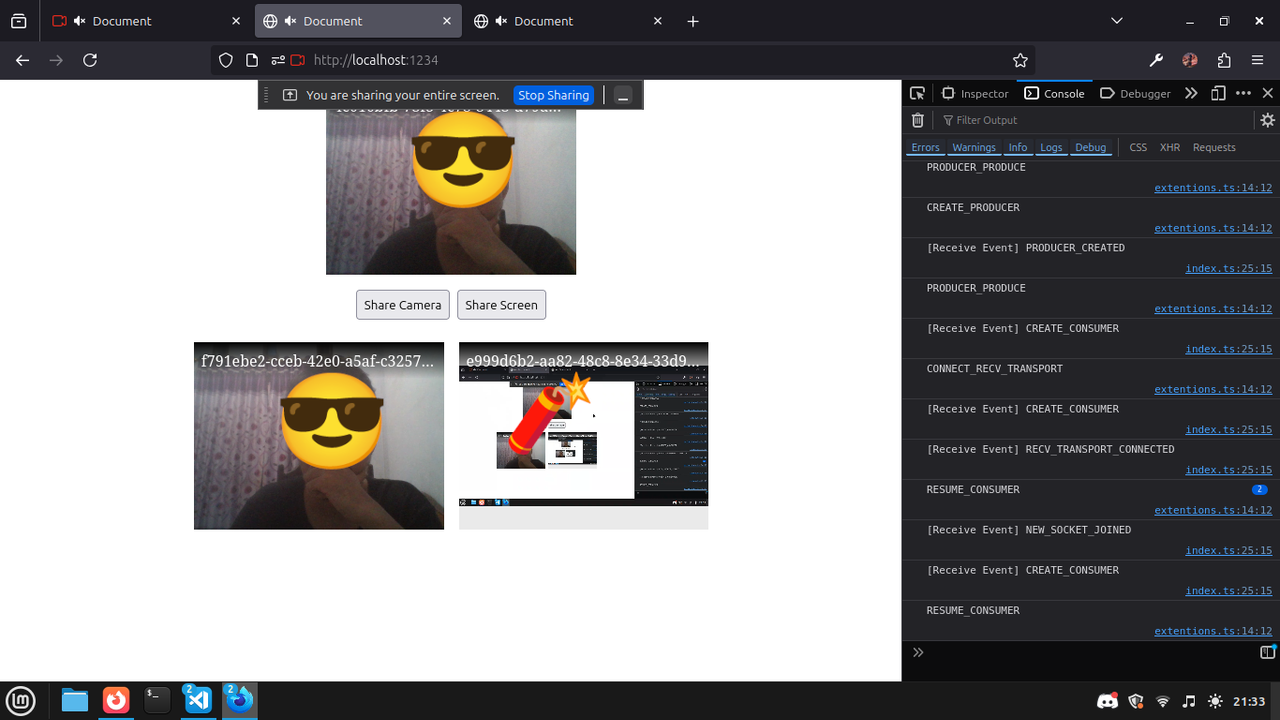Open the Inspector devtools tab
Viewport: 1280px width, 720px height.
pyautogui.click(x=975, y=93)
